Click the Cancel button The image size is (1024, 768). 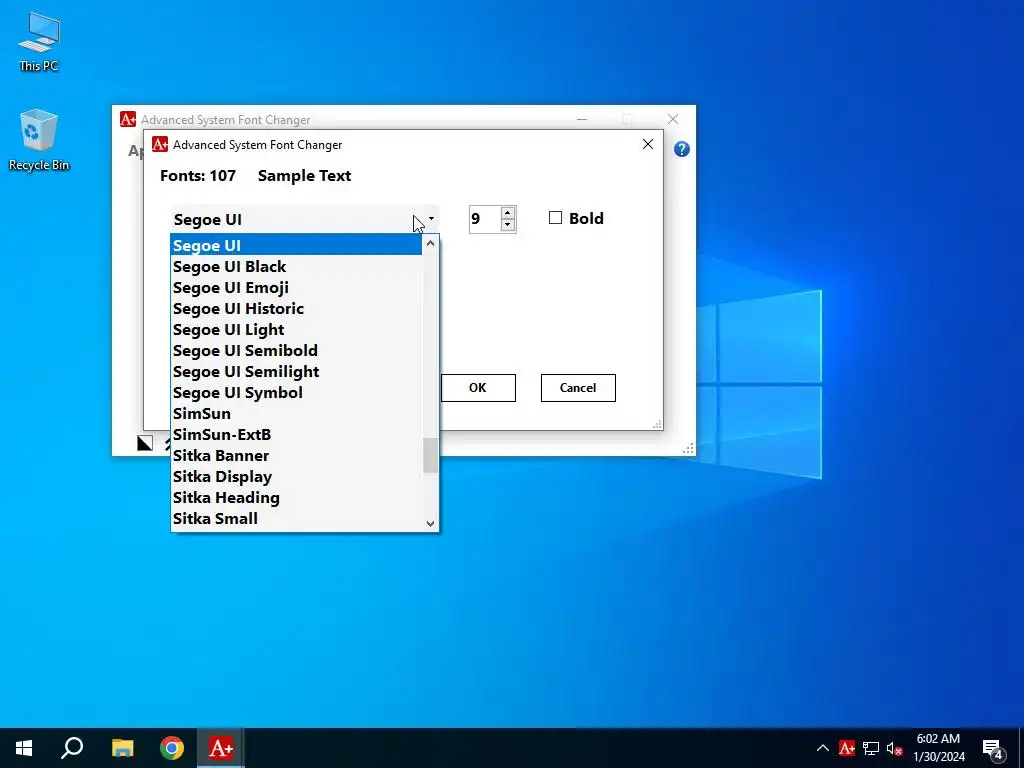[x=578, y=388]
